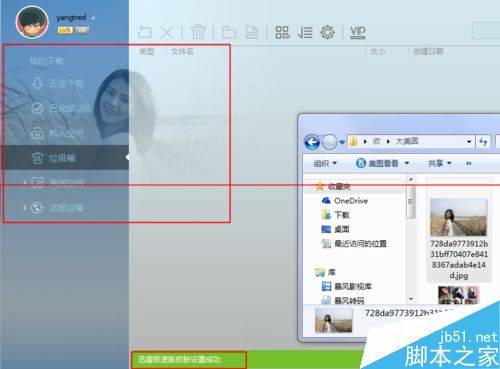Click the document file icon in toolbar

(252, 32)
